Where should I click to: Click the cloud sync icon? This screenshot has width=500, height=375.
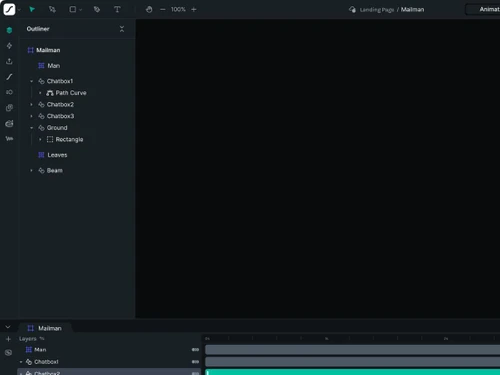coord(352,9)
